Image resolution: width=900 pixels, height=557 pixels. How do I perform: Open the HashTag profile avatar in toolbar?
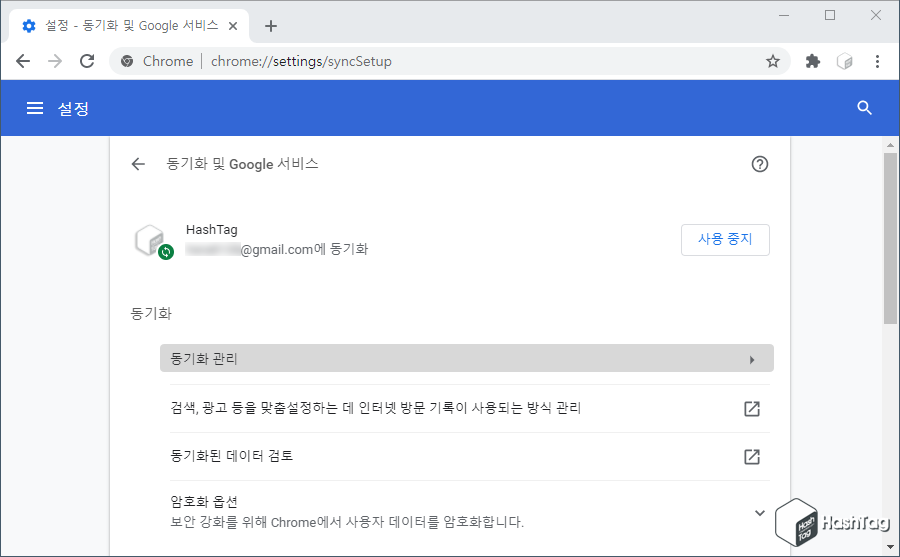844,61
